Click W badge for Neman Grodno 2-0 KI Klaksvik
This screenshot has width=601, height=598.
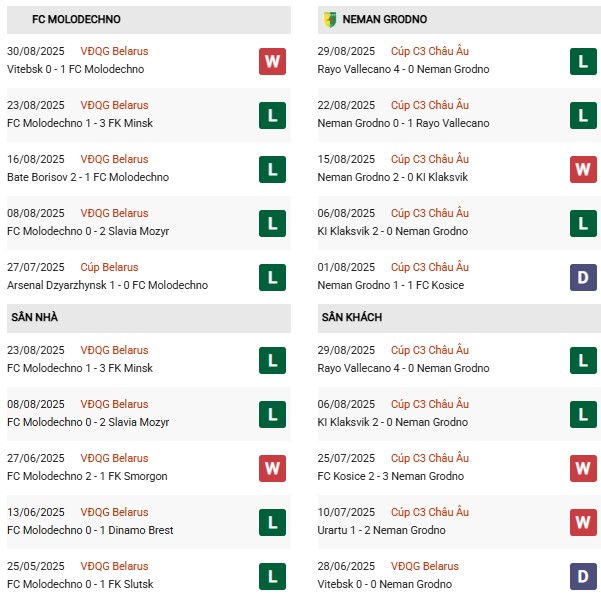click(x=583, y=169)
